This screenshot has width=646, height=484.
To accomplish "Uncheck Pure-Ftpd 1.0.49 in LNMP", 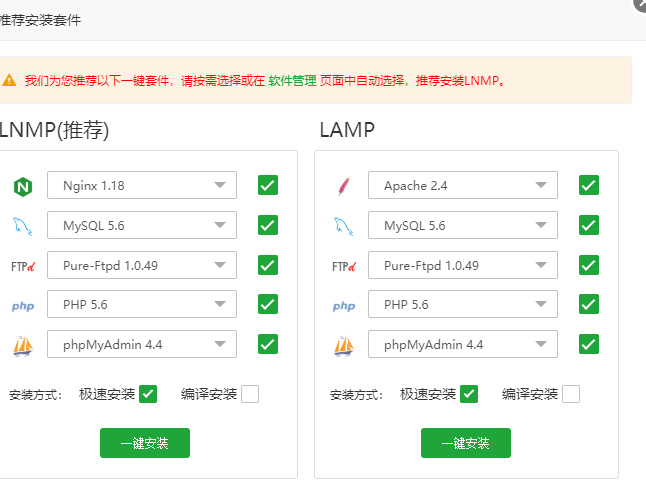I will click(268, 265).
